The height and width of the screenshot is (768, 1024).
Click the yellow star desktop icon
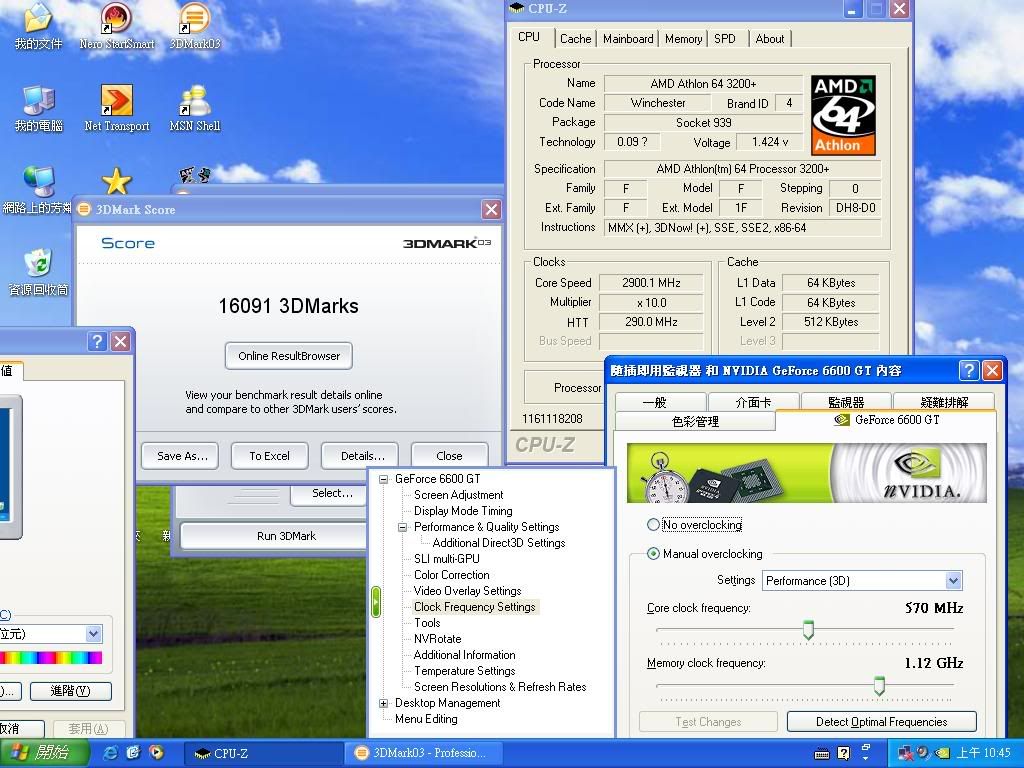click(116, 182)
